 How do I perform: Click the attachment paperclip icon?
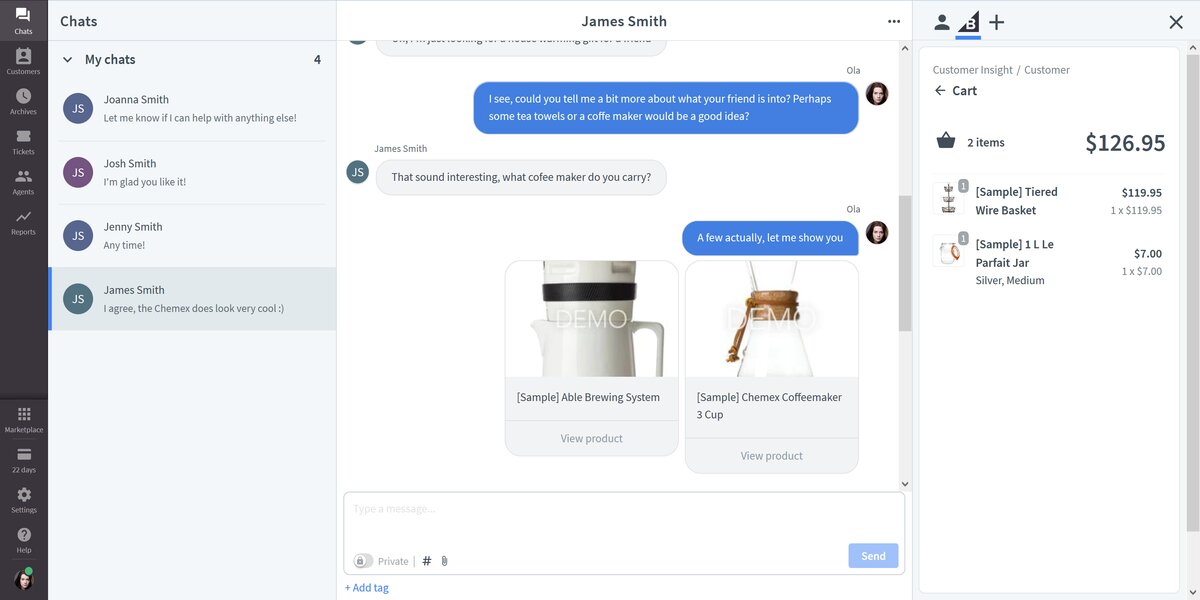(444, 561)
